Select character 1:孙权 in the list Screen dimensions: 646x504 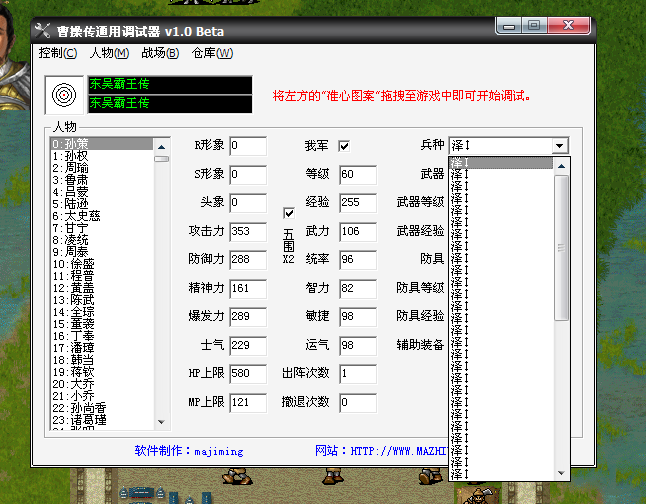point(70,157)
